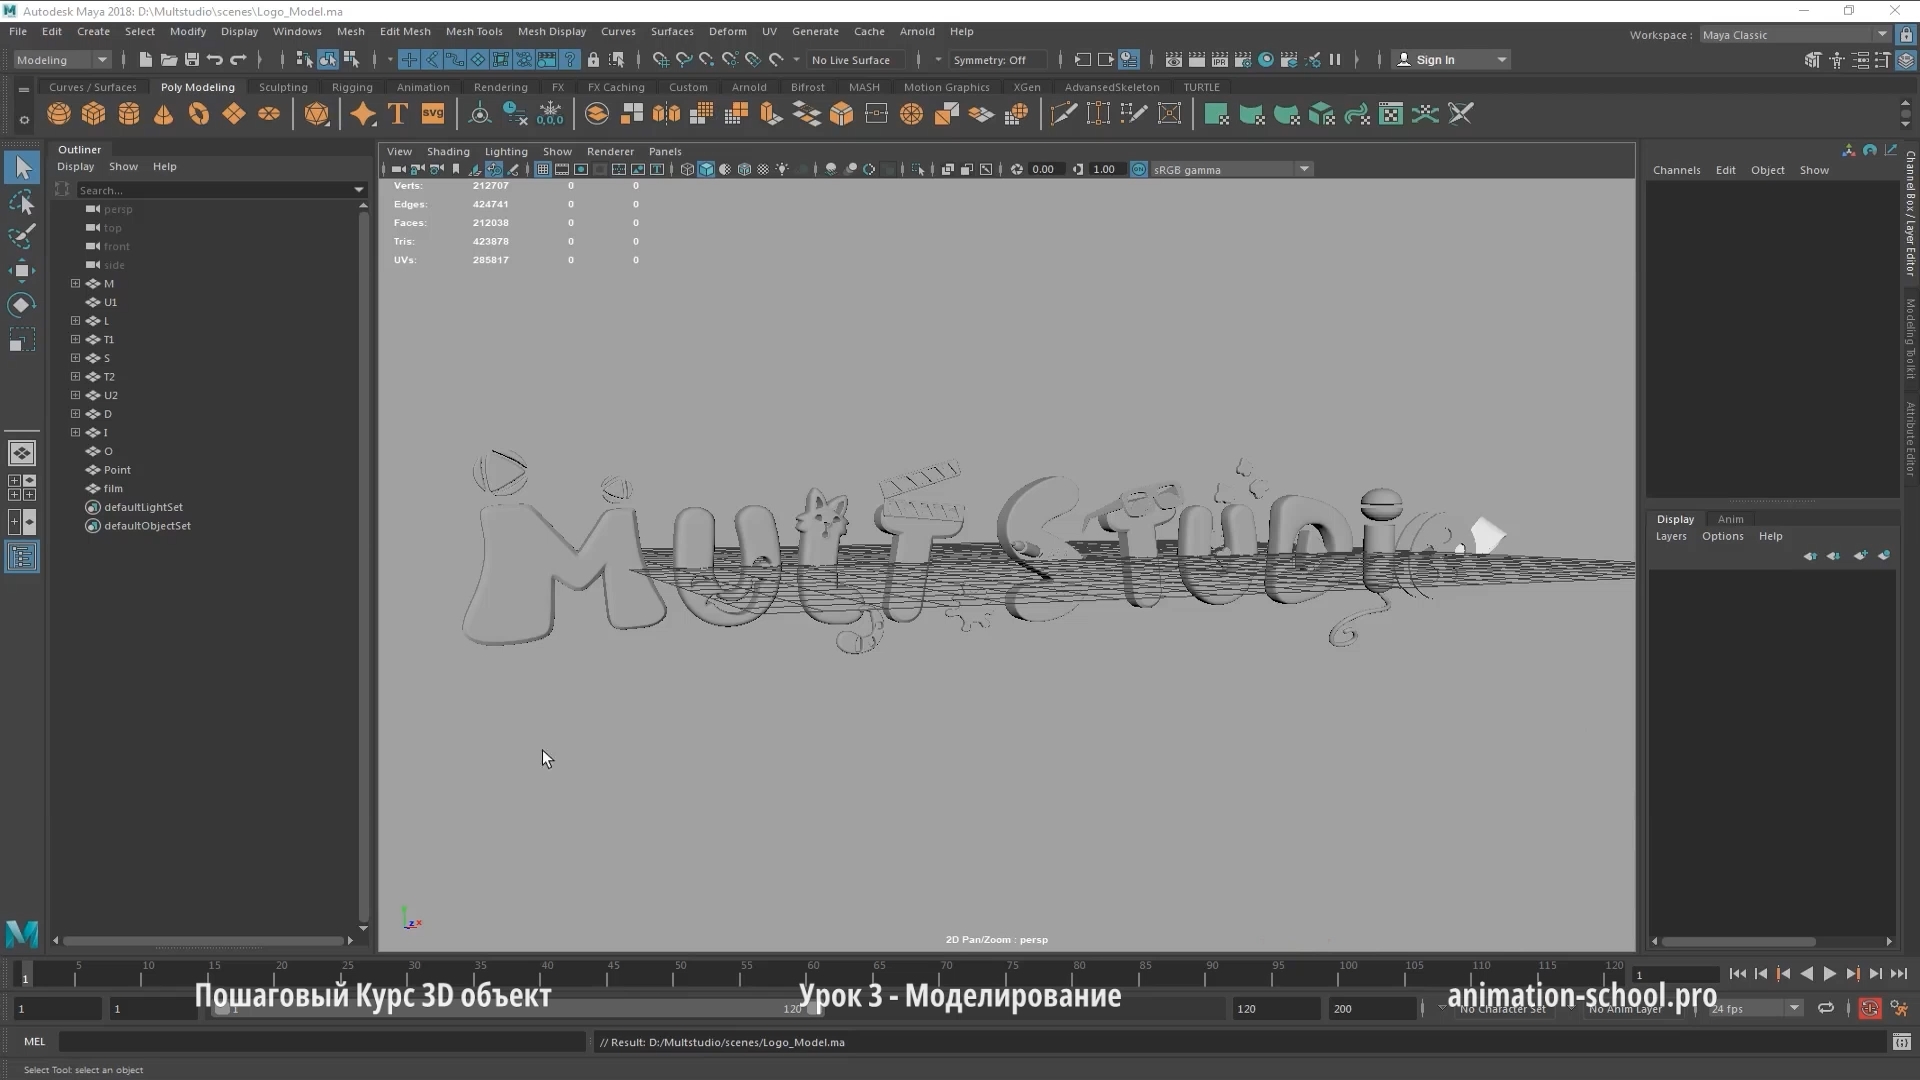Create a polygon cube from shelf

(93, 114)
